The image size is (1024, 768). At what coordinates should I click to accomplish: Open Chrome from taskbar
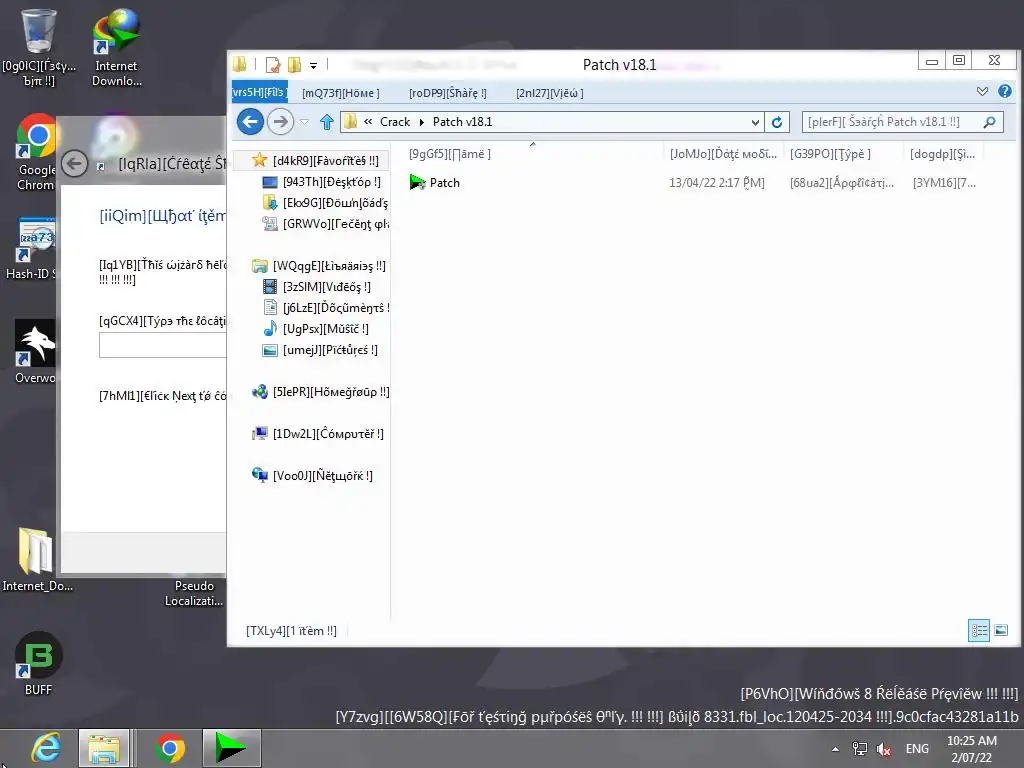(170, 748)
